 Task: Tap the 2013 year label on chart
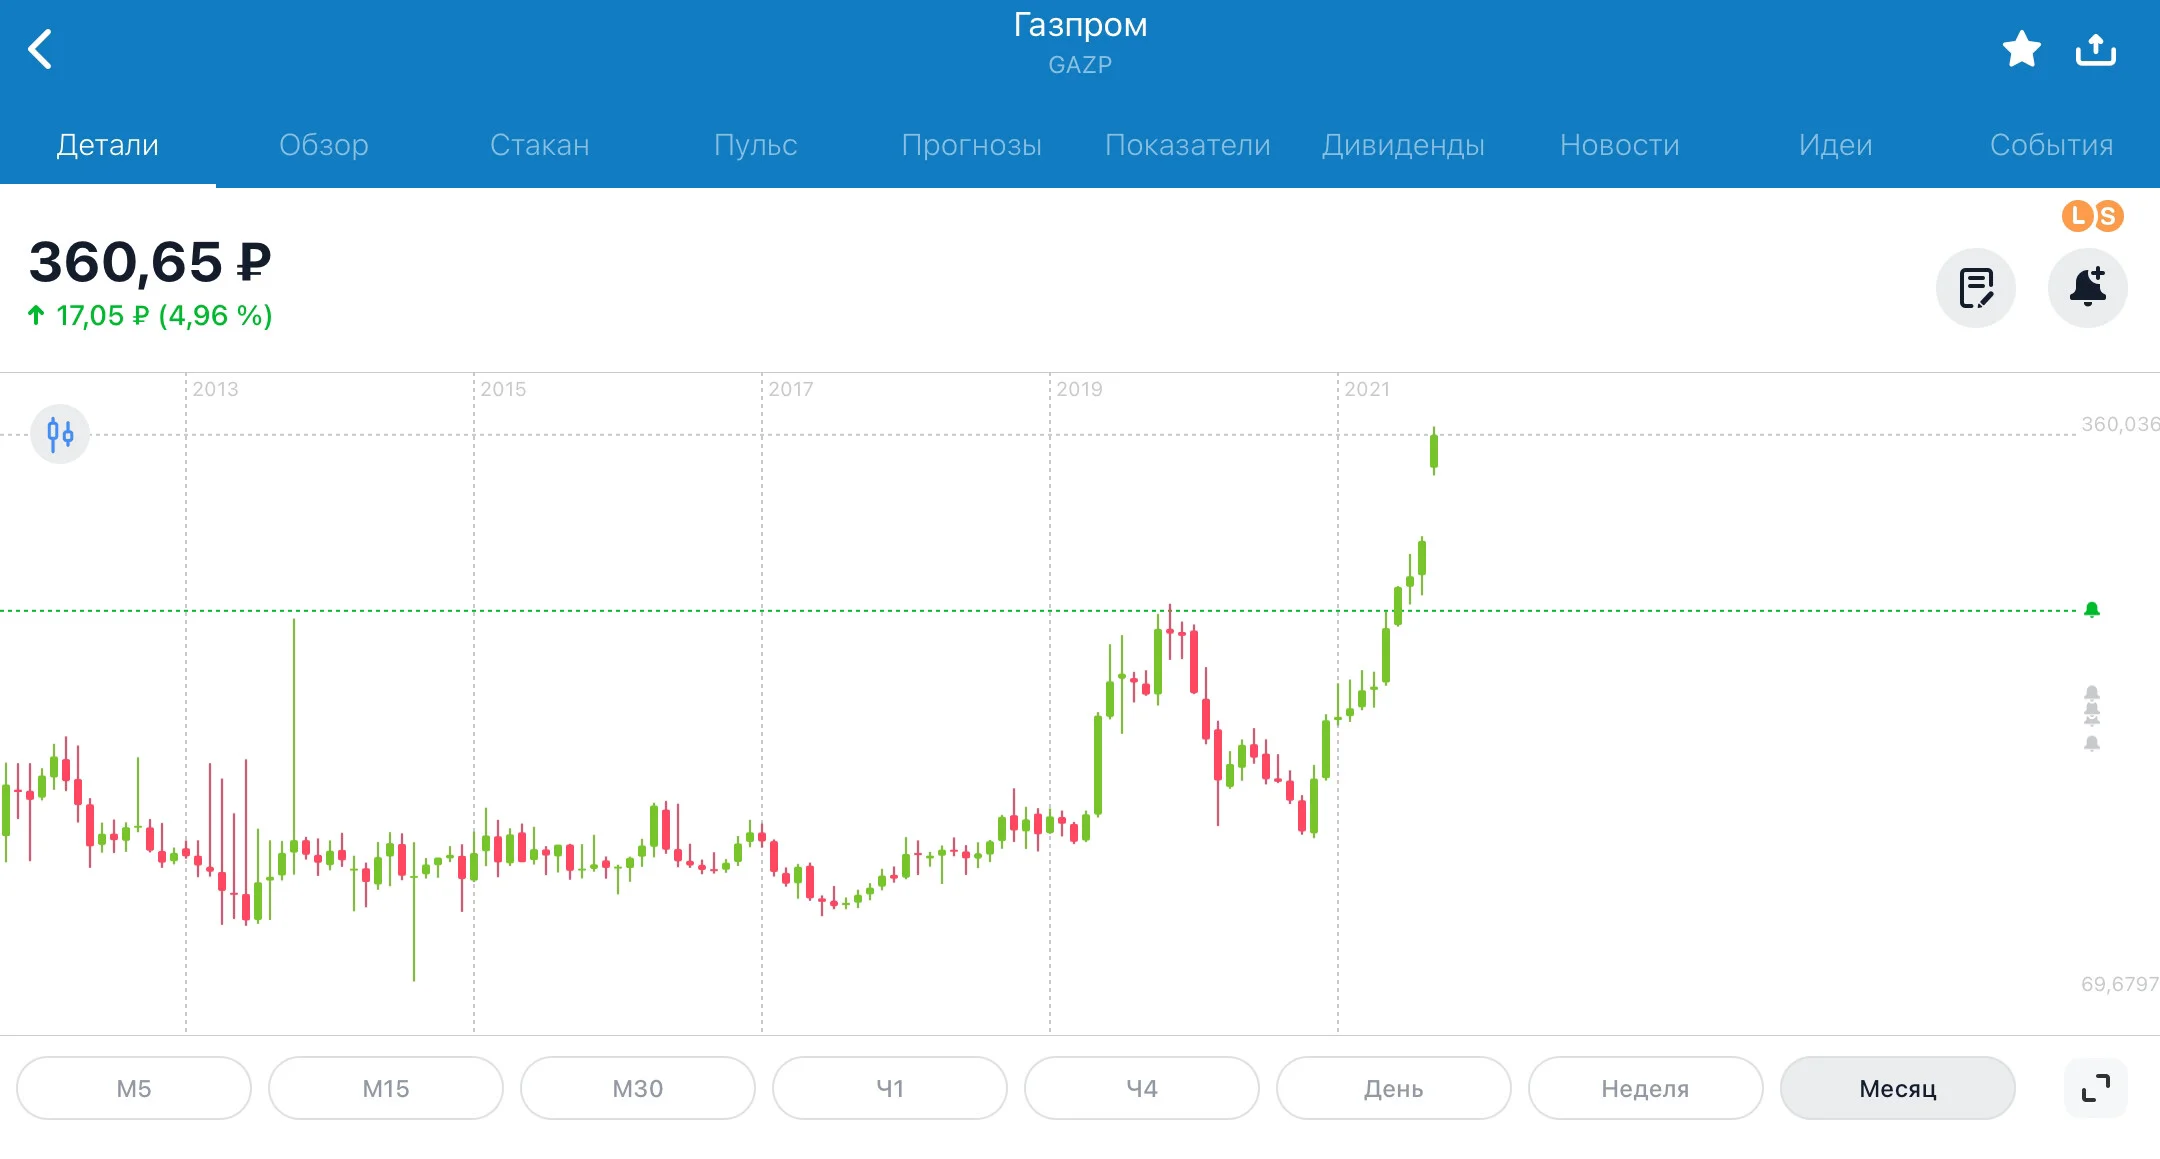(215, 389)
